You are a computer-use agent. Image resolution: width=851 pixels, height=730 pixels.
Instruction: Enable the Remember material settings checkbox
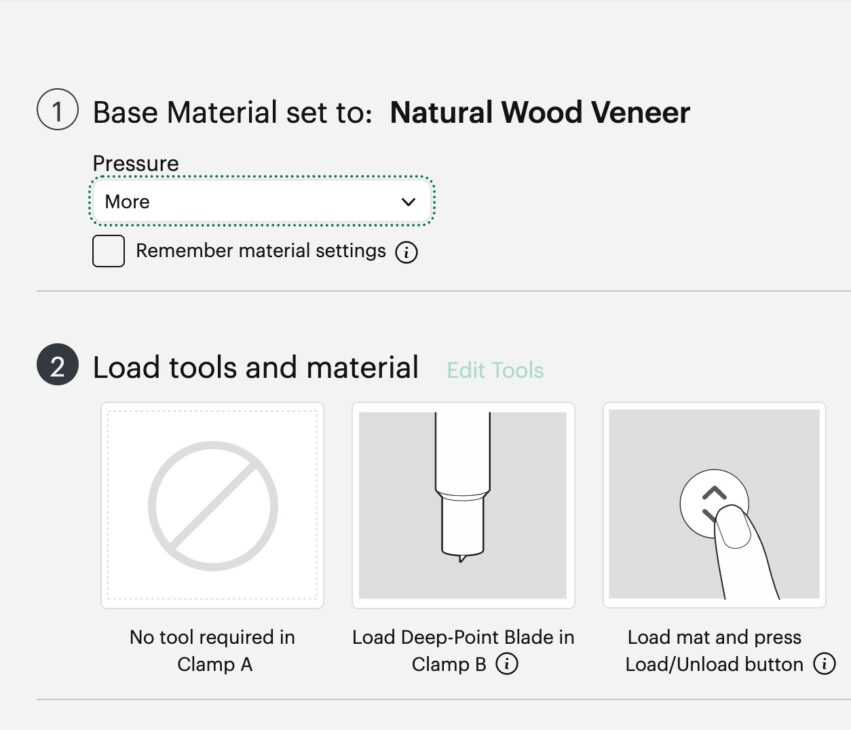(x=108, y=252)
